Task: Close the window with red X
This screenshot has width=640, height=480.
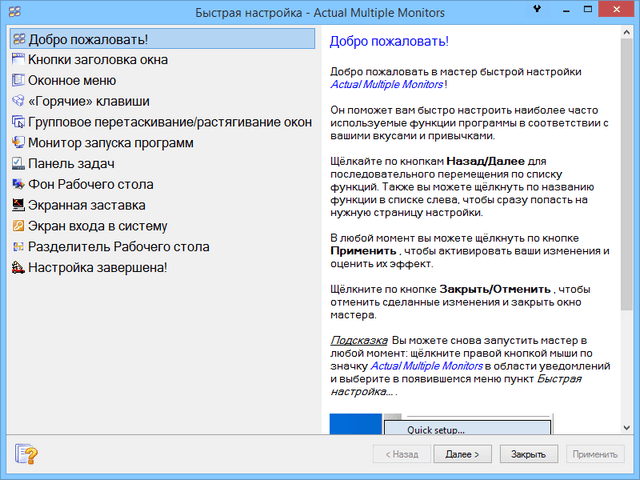Action: tap(616, 9)
